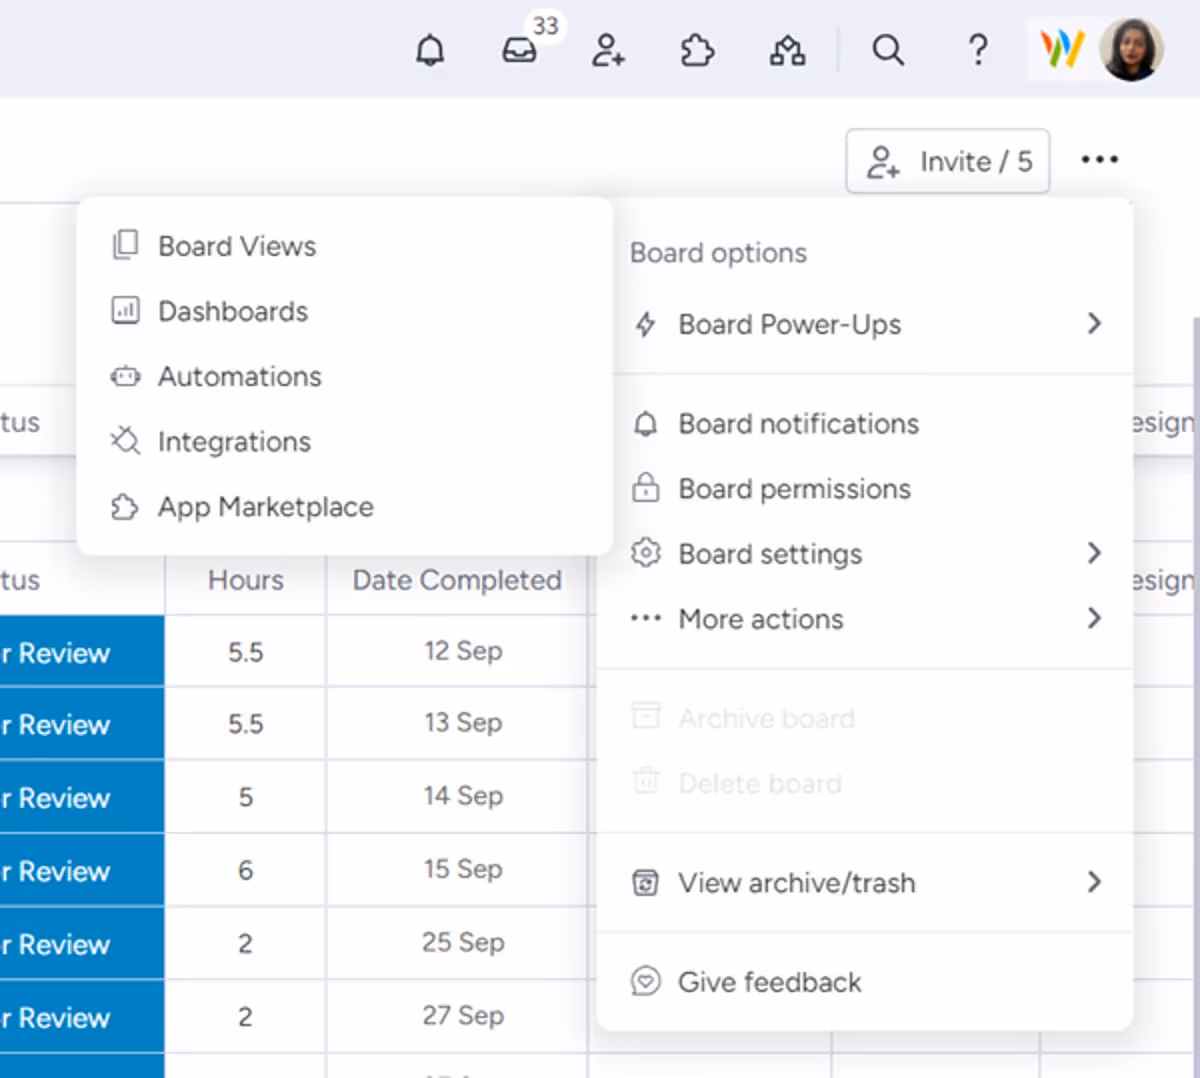Click the Give feedback heart icon
Viewport: 1200px width, 1078px height.
pyautogui.click(x=646, y=981)
